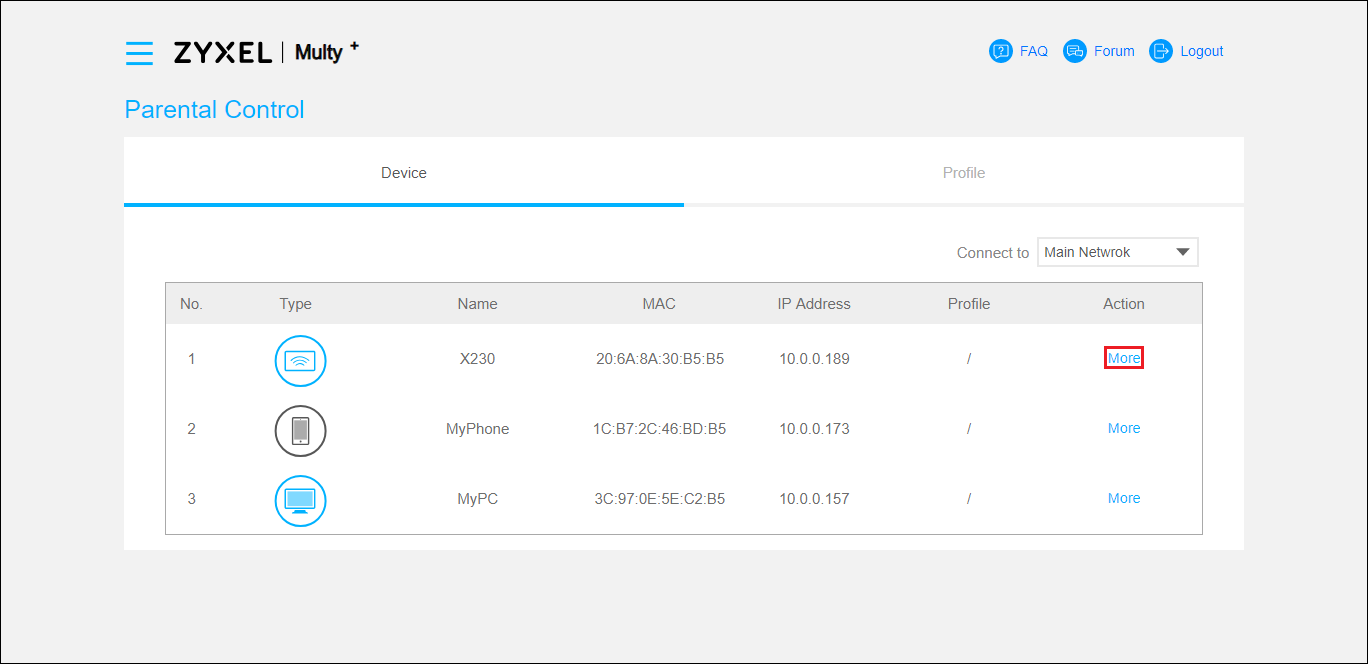Click the MyPC desktop monitor type icon

point(301,501)
